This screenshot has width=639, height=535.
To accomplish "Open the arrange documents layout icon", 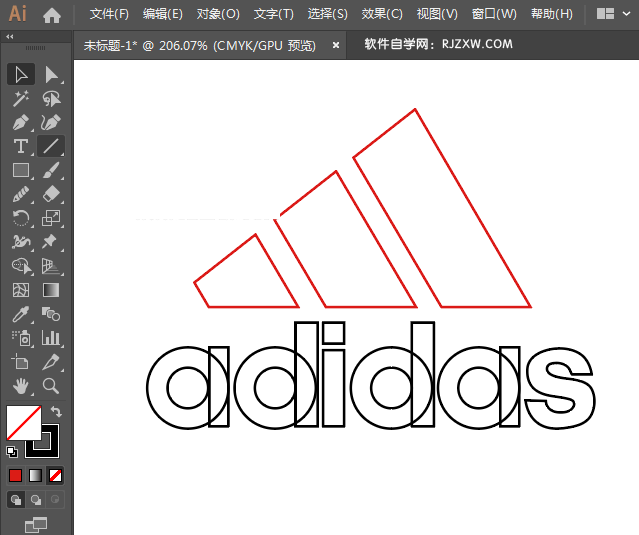I will coord(605,14).
